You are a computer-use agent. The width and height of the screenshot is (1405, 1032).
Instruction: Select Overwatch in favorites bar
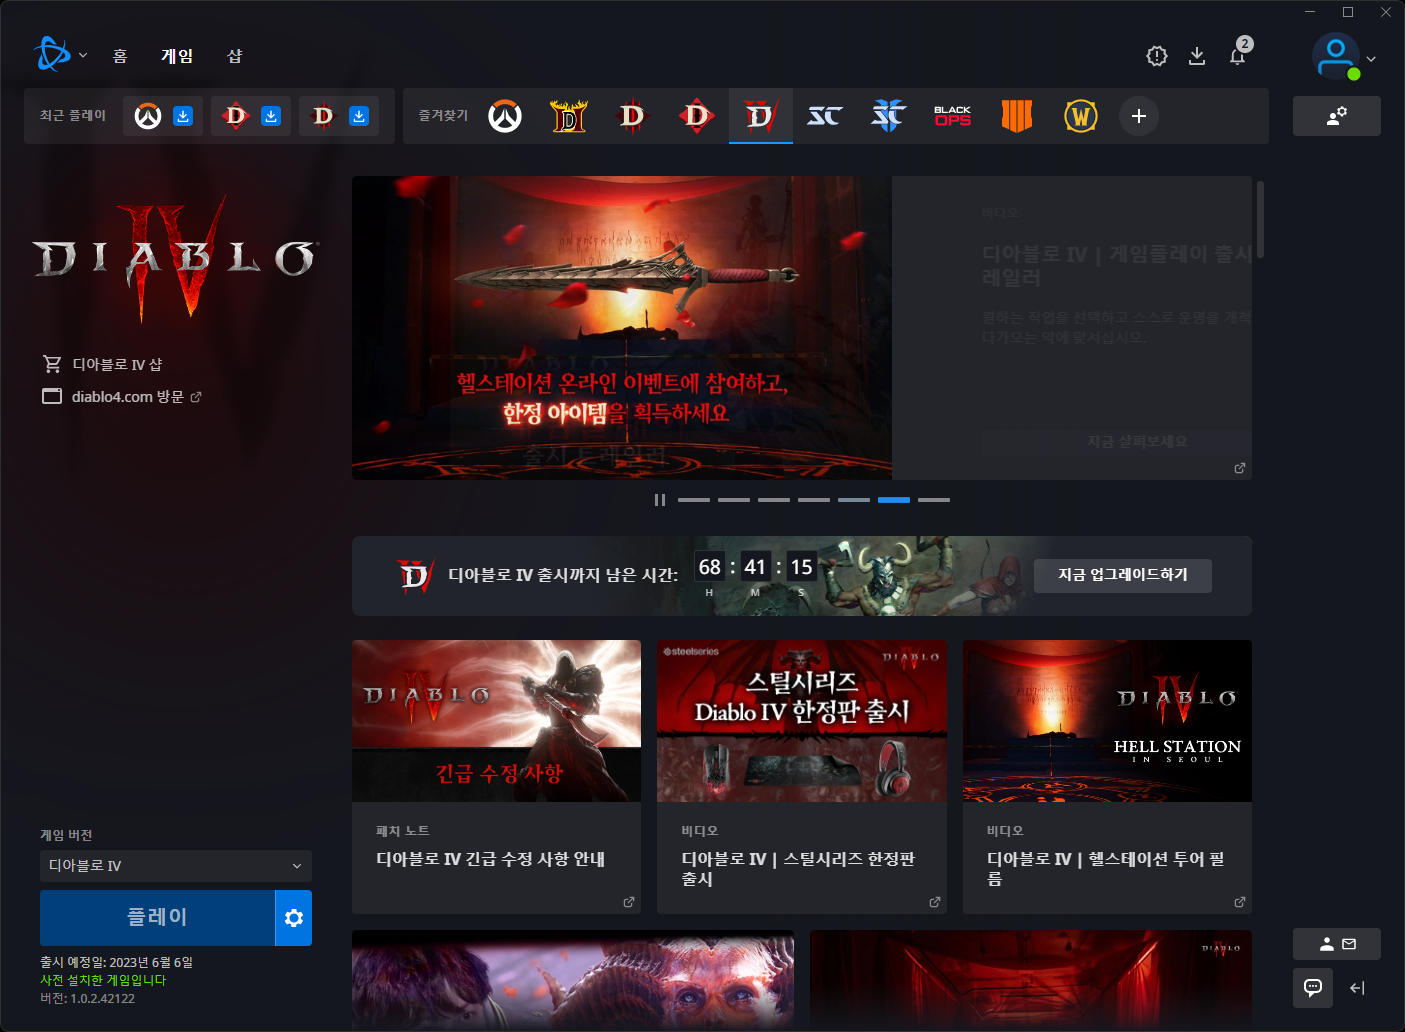(505, 116)
